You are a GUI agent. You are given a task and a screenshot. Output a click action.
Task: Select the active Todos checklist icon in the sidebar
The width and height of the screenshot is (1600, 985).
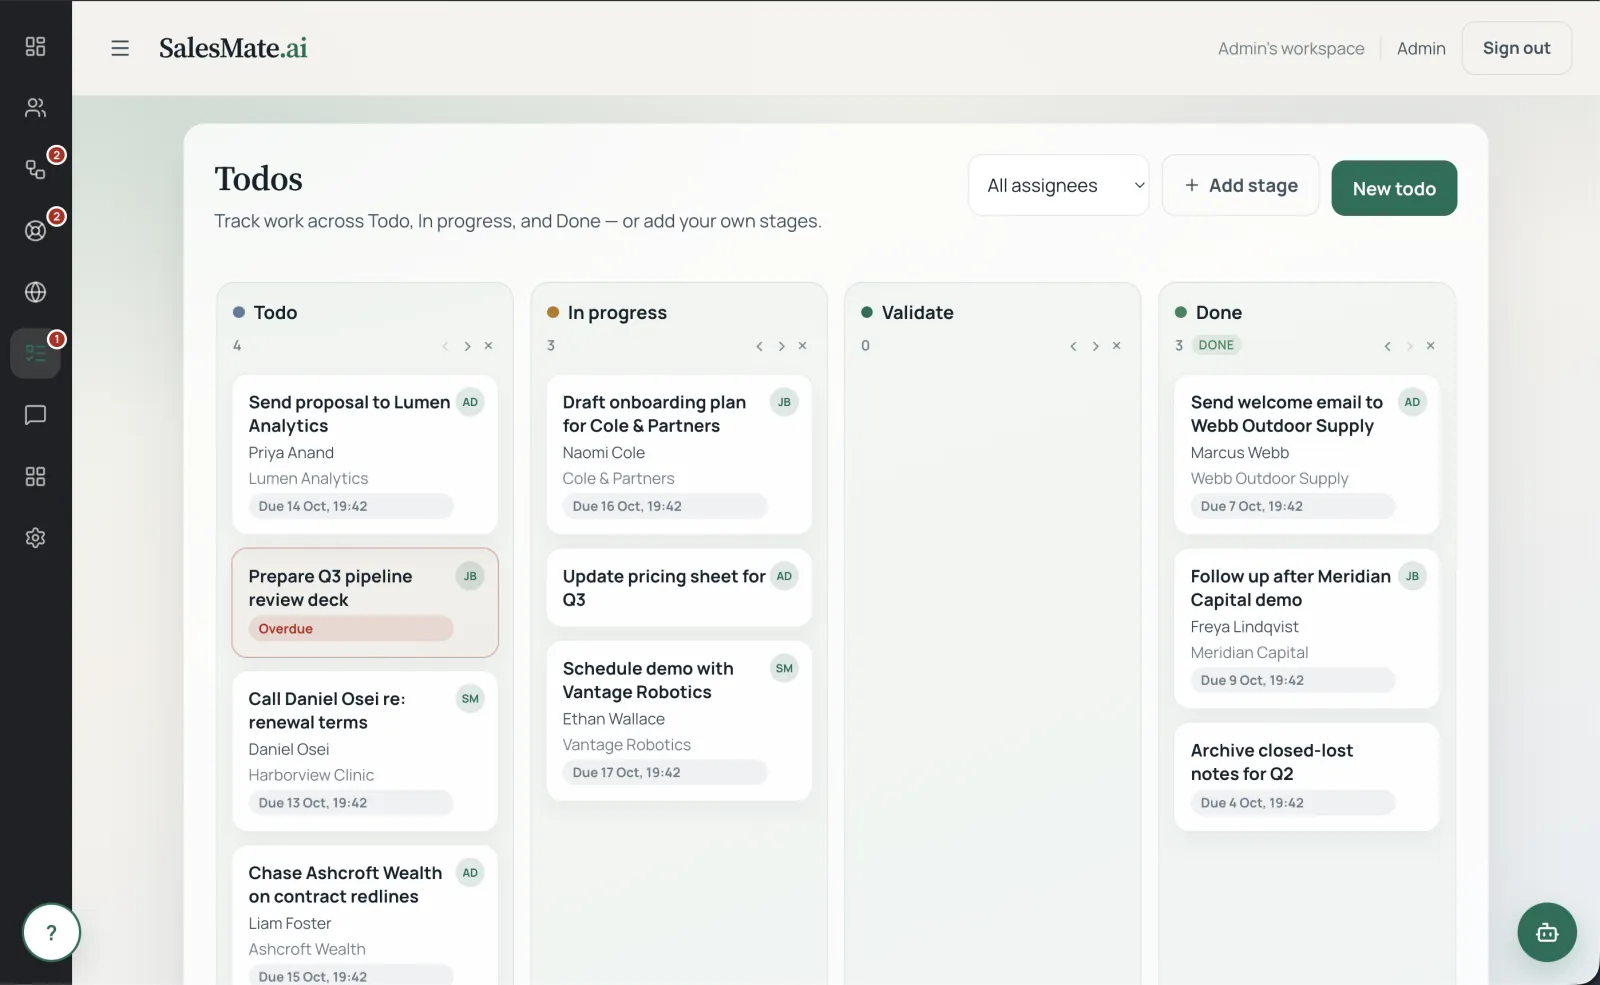point(35,353)
